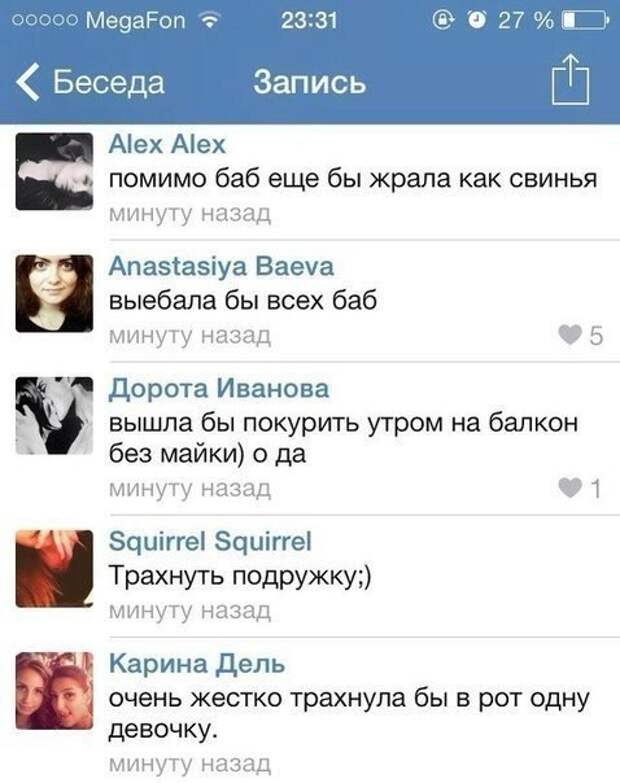Open the Alex Alex name link

(x=167, y=144)
